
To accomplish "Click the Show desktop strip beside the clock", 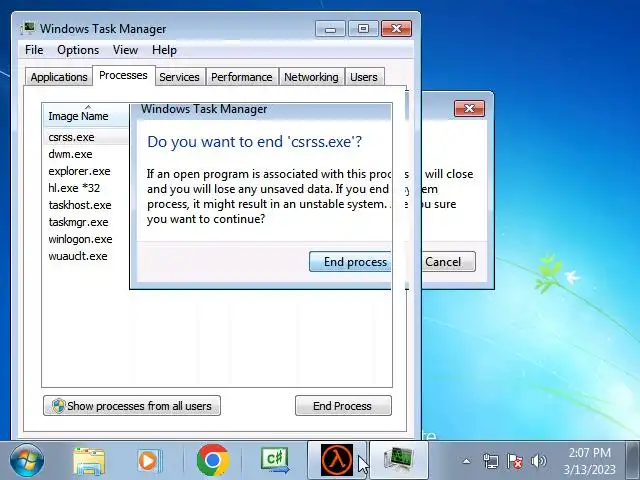I will click(x=633, y=460).
